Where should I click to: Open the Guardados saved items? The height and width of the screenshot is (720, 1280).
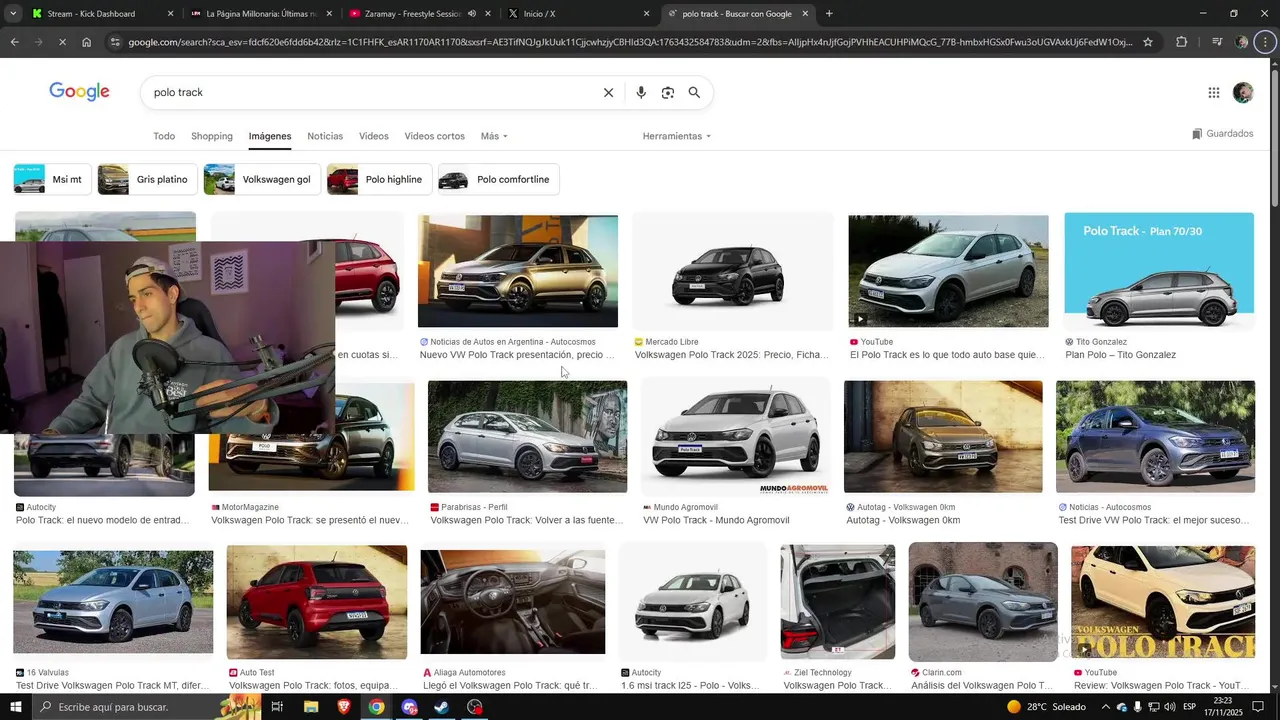(x=1222, y=134)
